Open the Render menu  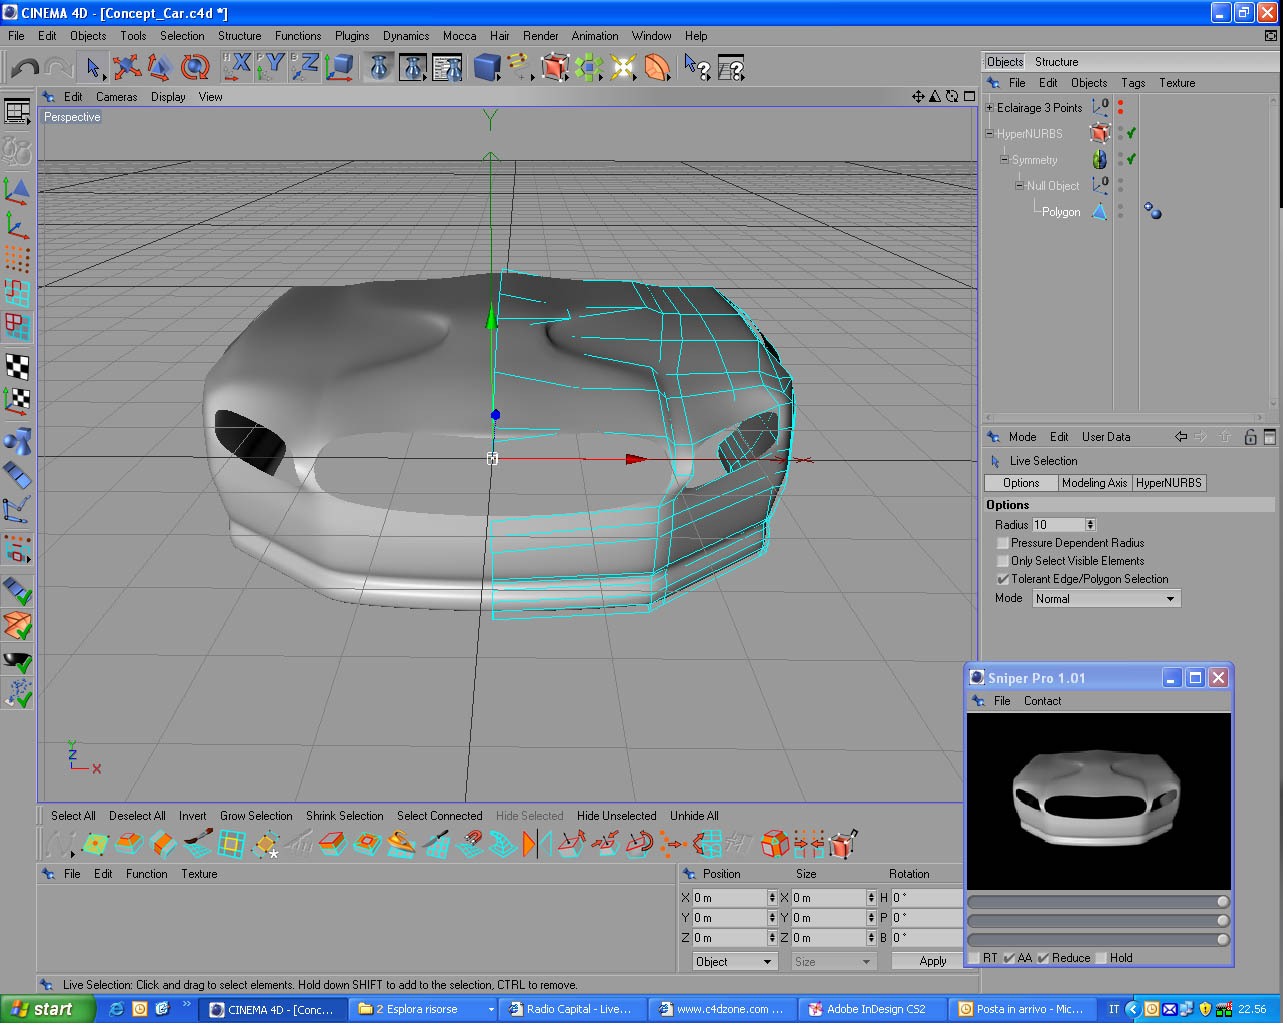pyautogui.click(x=541, y=35)
